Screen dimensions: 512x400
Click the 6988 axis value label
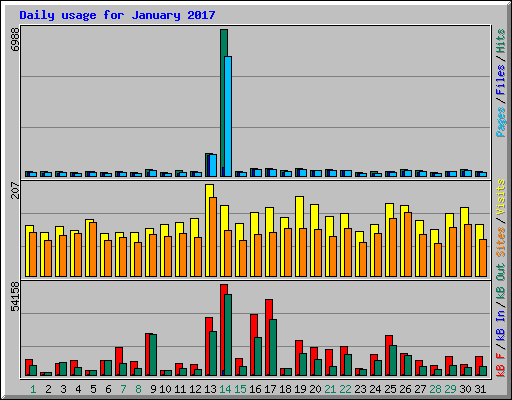coord(15,39)
